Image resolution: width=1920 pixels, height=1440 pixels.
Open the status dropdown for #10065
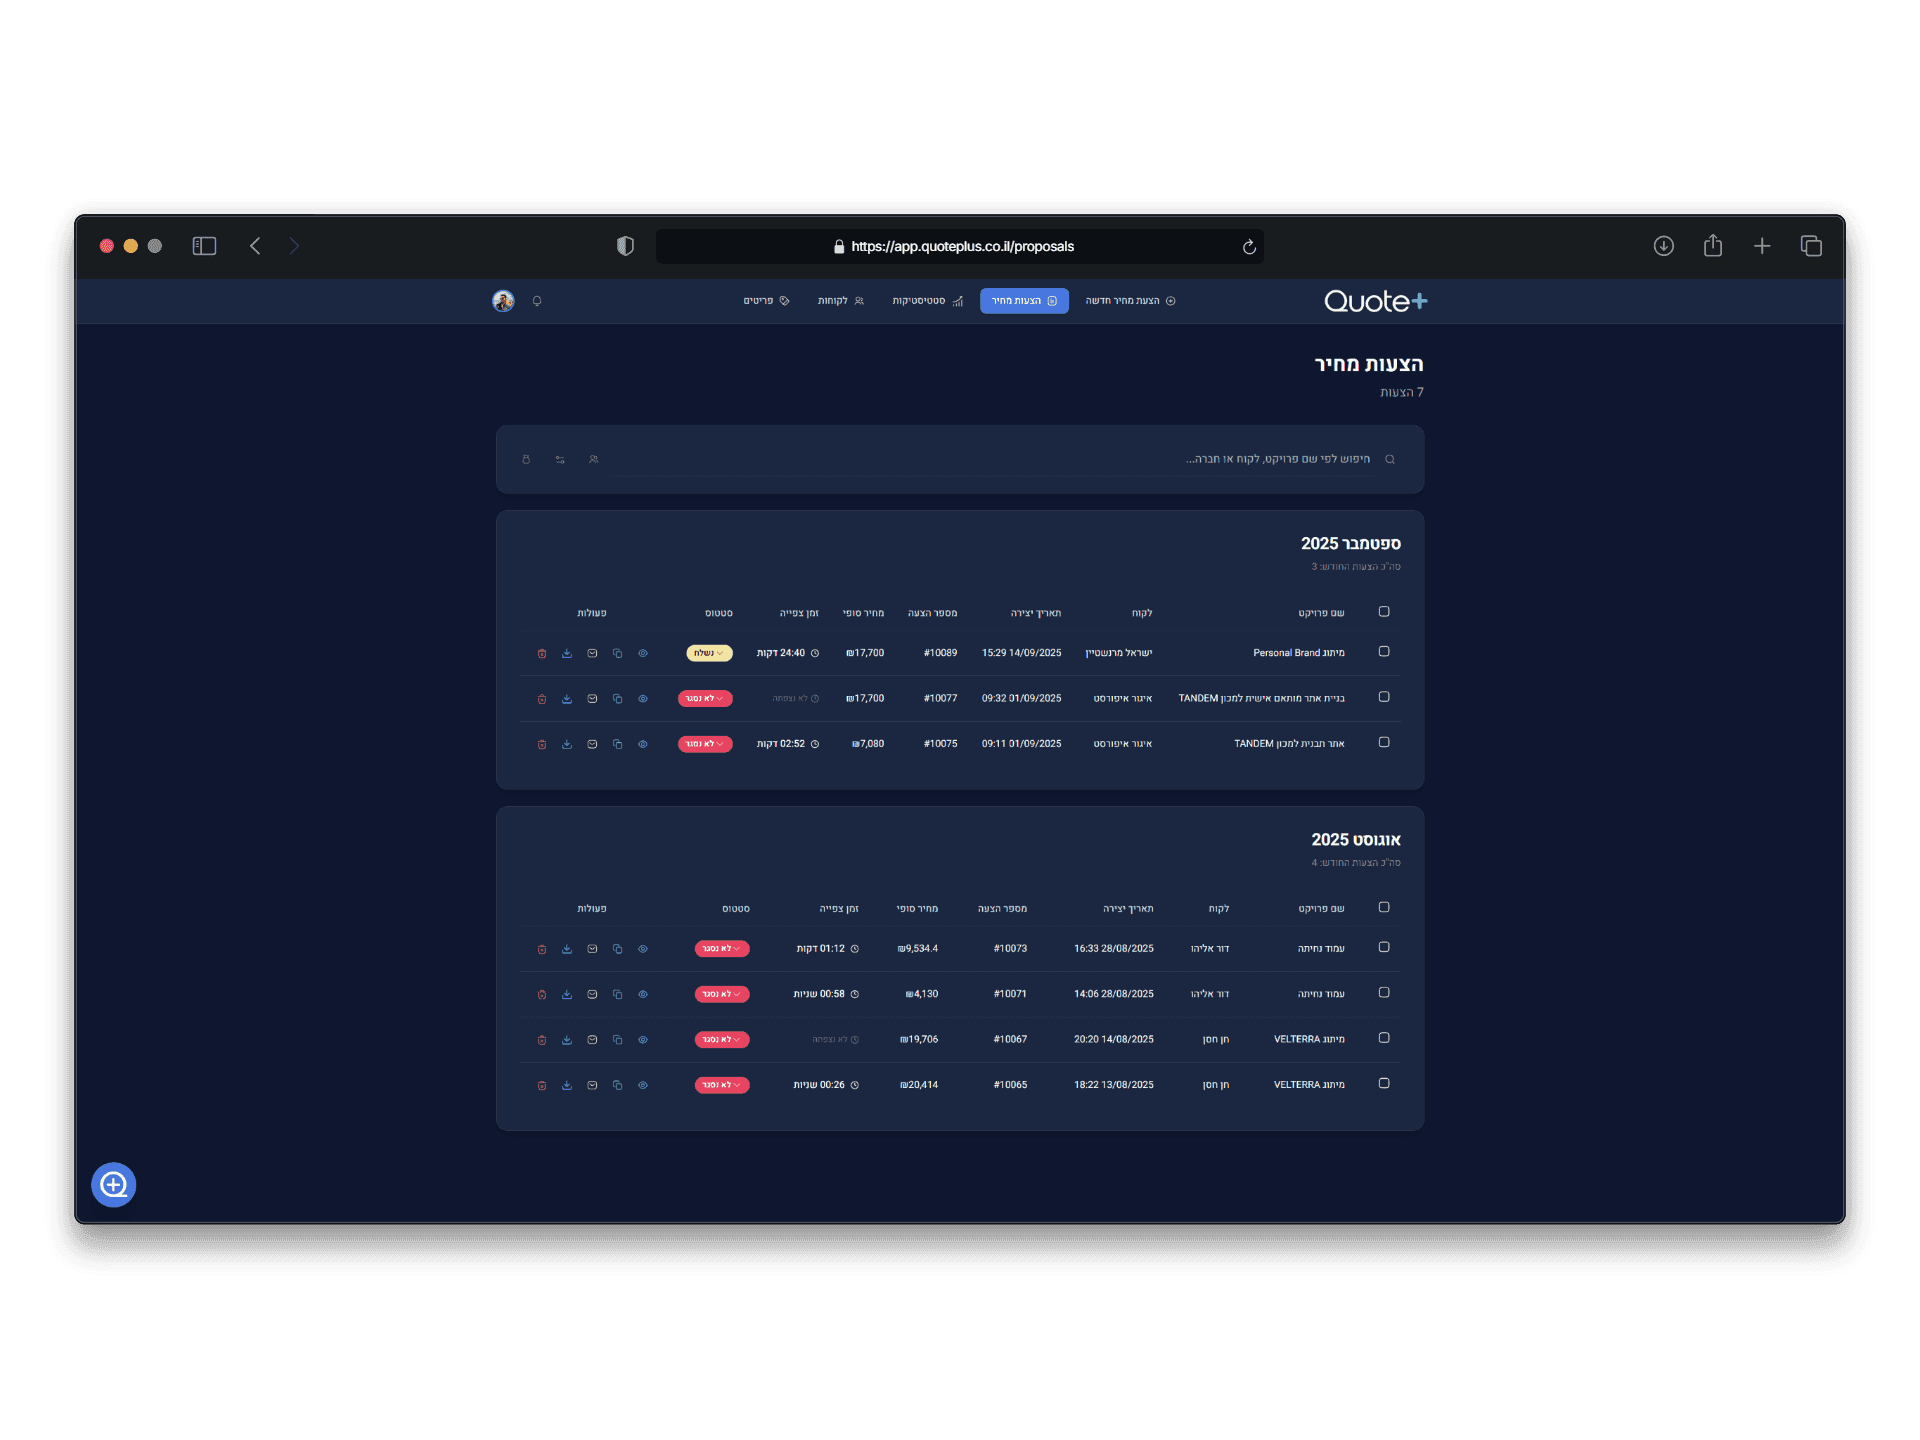[x=722, y=1085]
